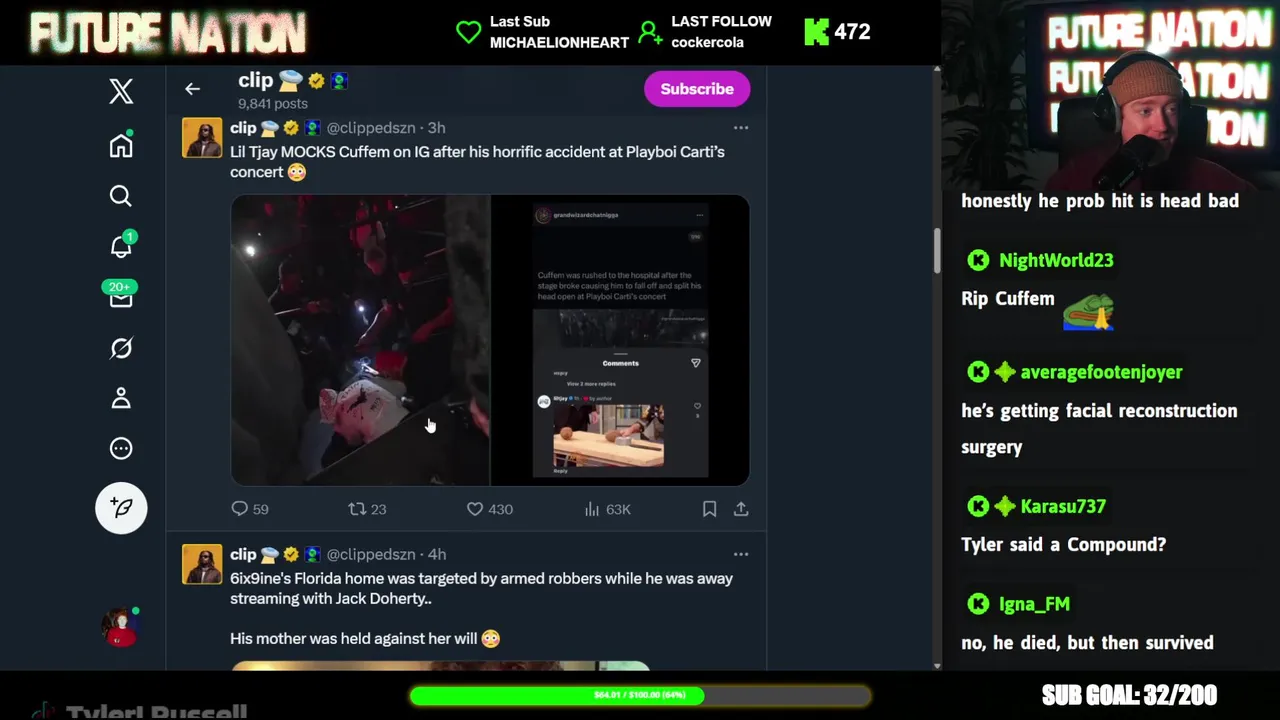1280x720 pixels.
Task: Click the X logo in sidebar
Action: point(121,92)
